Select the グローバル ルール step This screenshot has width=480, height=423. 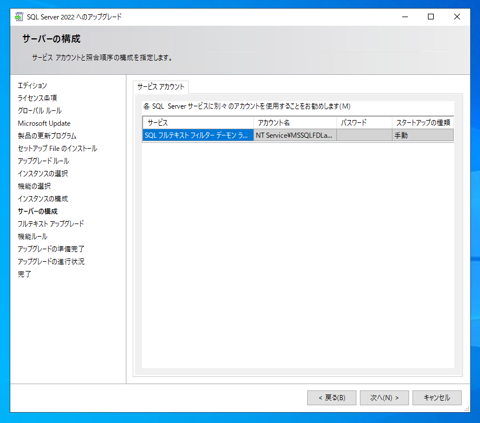click(40, 111)
